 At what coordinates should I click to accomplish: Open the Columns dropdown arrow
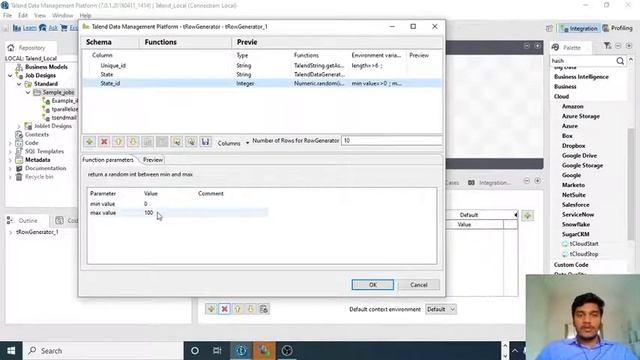[x=247, y=143]
